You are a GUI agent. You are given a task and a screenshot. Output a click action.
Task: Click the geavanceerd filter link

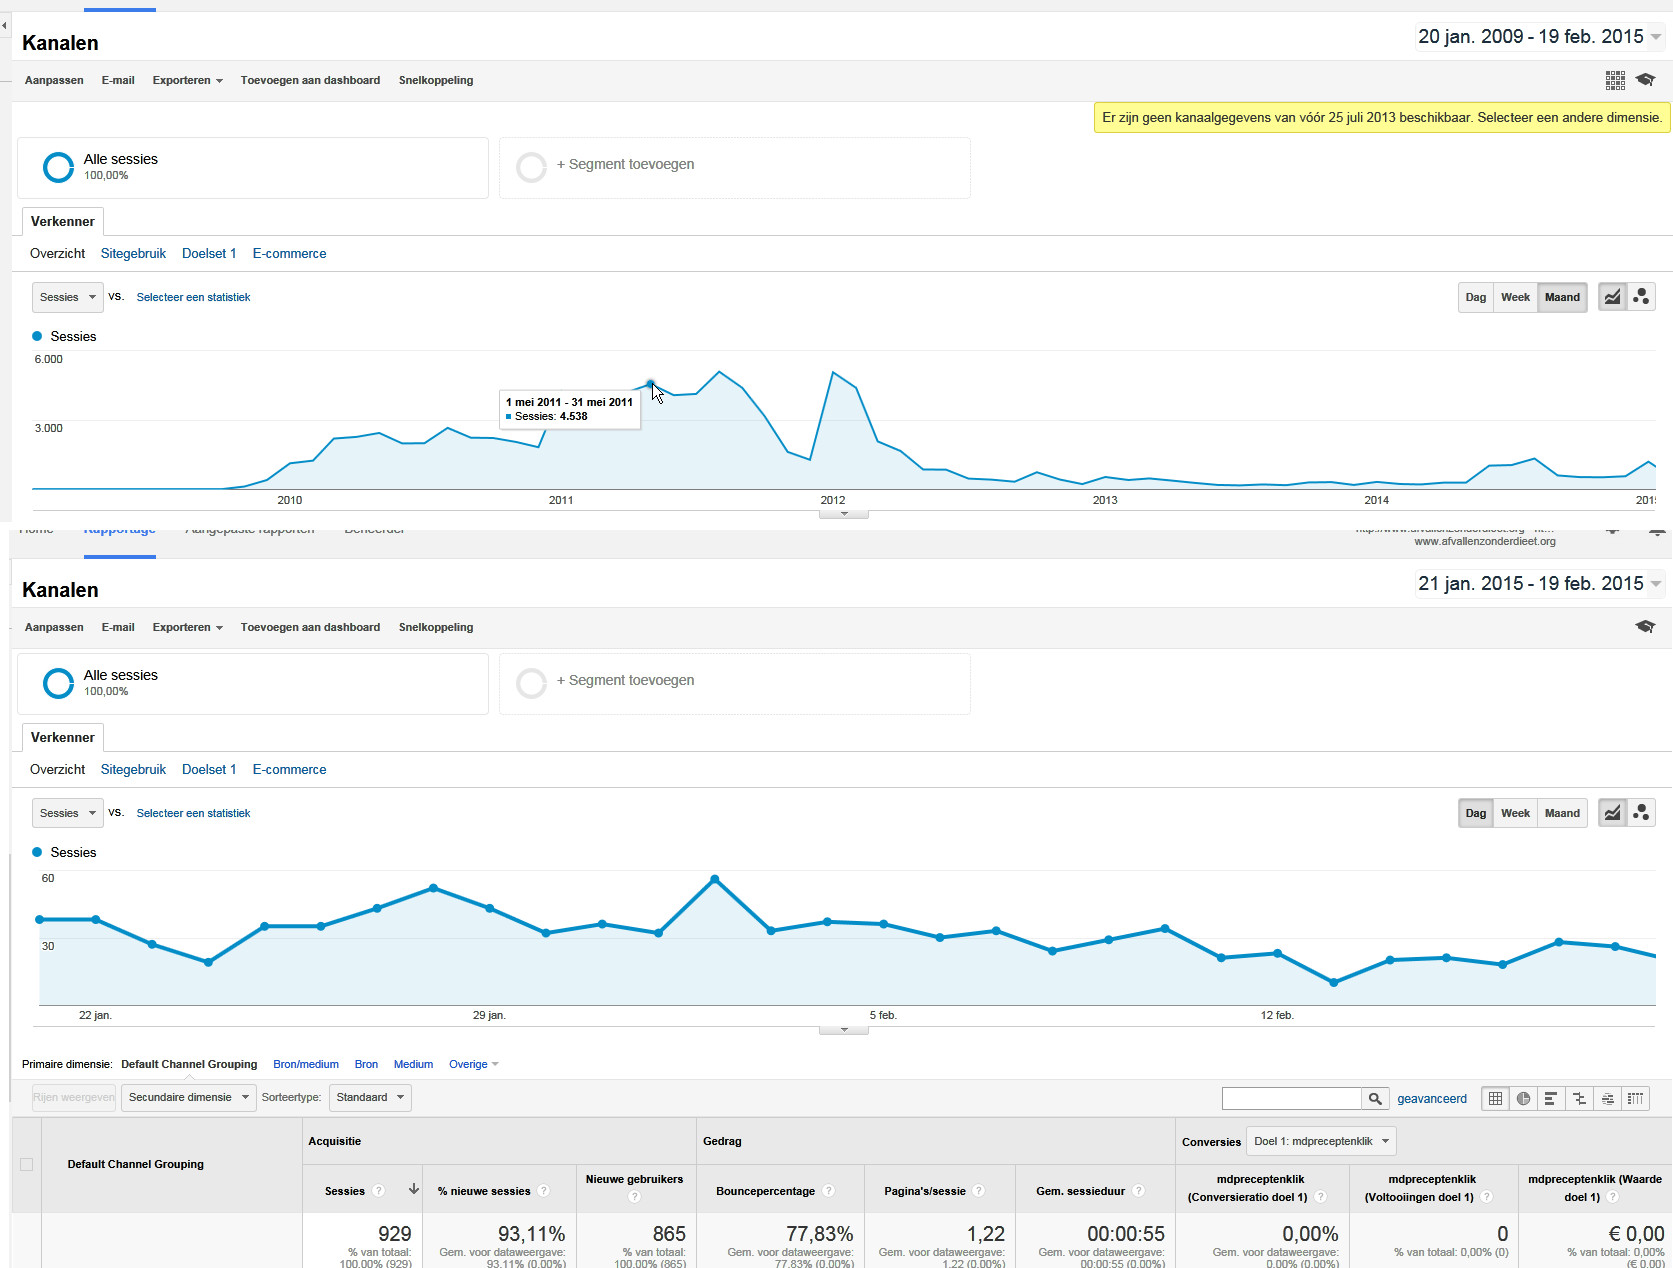1432,1098
